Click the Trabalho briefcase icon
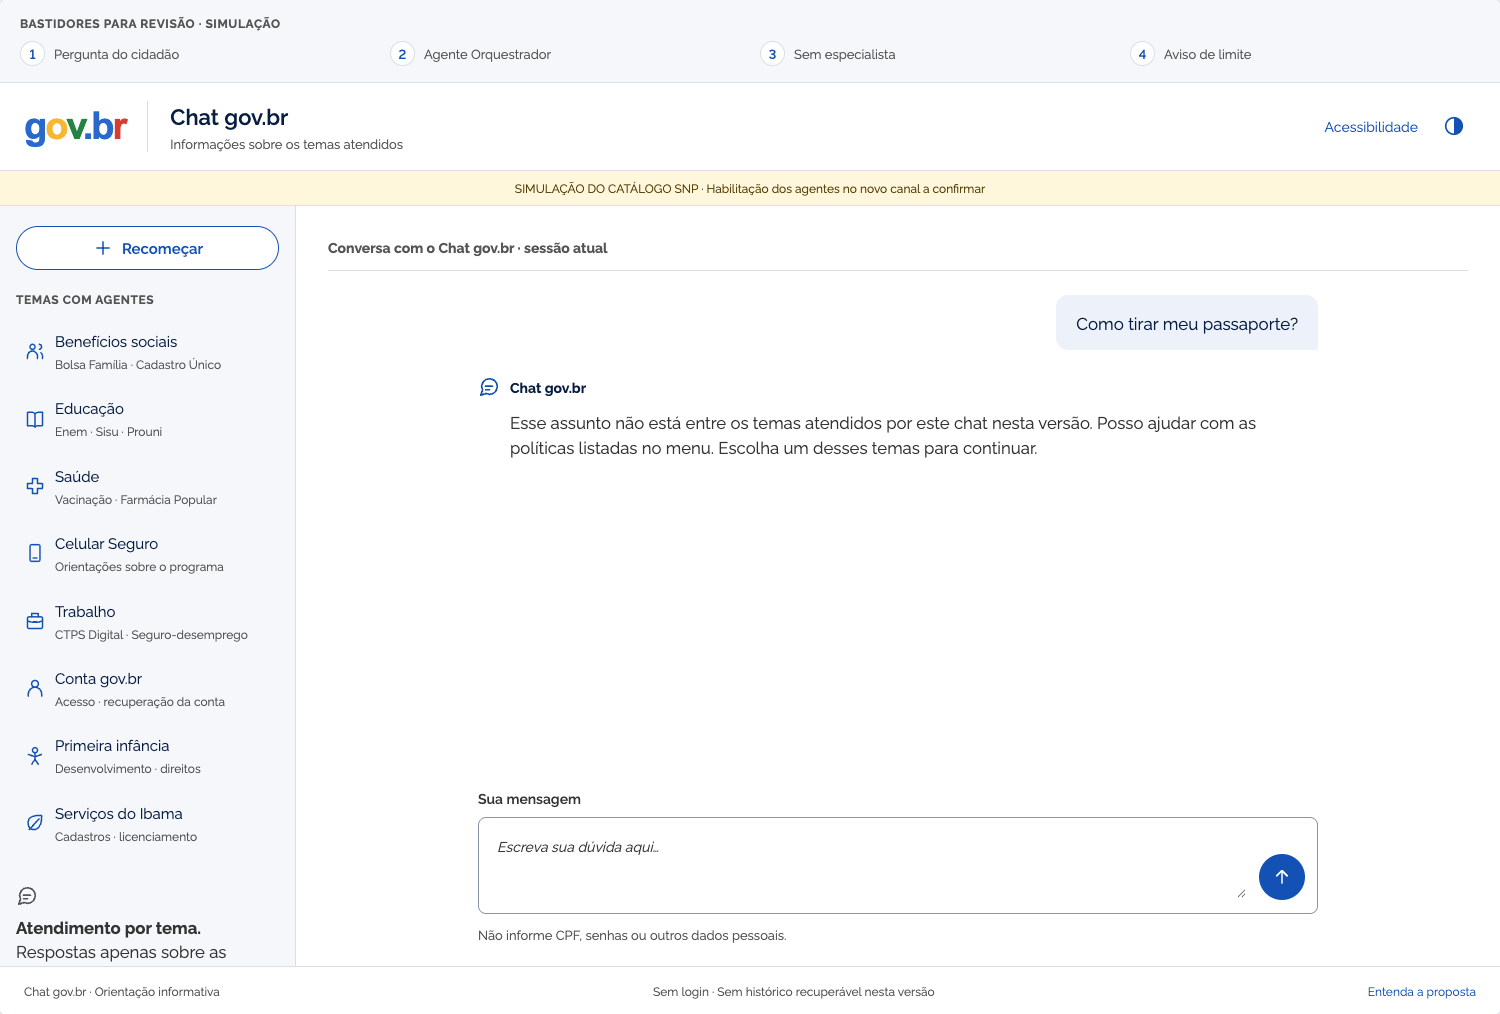The image size is (1500, 1014). click(35, 621)
